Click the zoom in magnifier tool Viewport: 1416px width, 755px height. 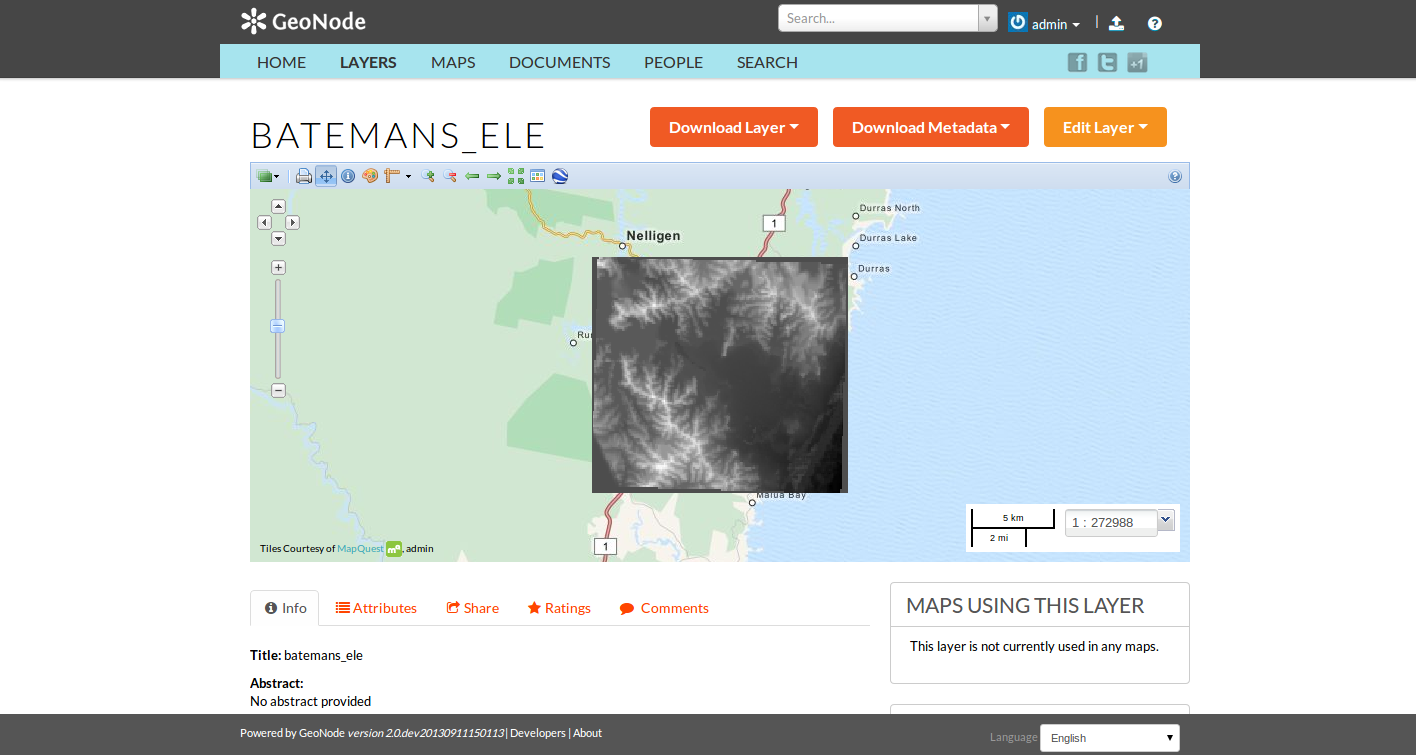coord(428,176)
